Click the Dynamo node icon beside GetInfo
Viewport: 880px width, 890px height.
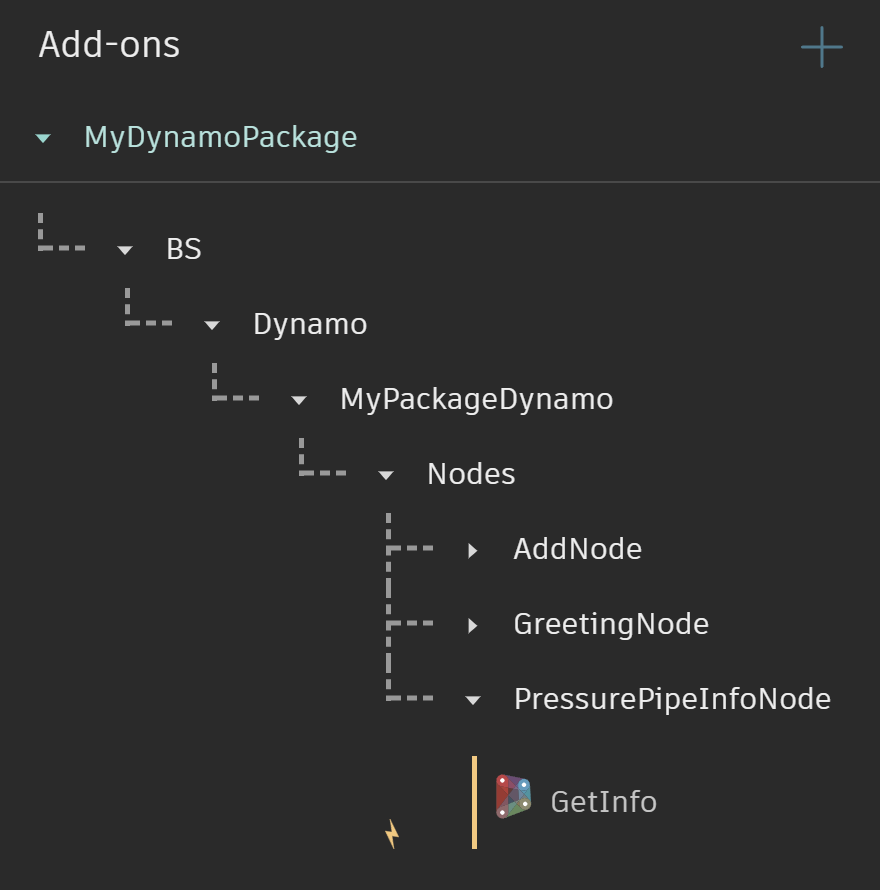pyautogui.click(x=513, y=797)
